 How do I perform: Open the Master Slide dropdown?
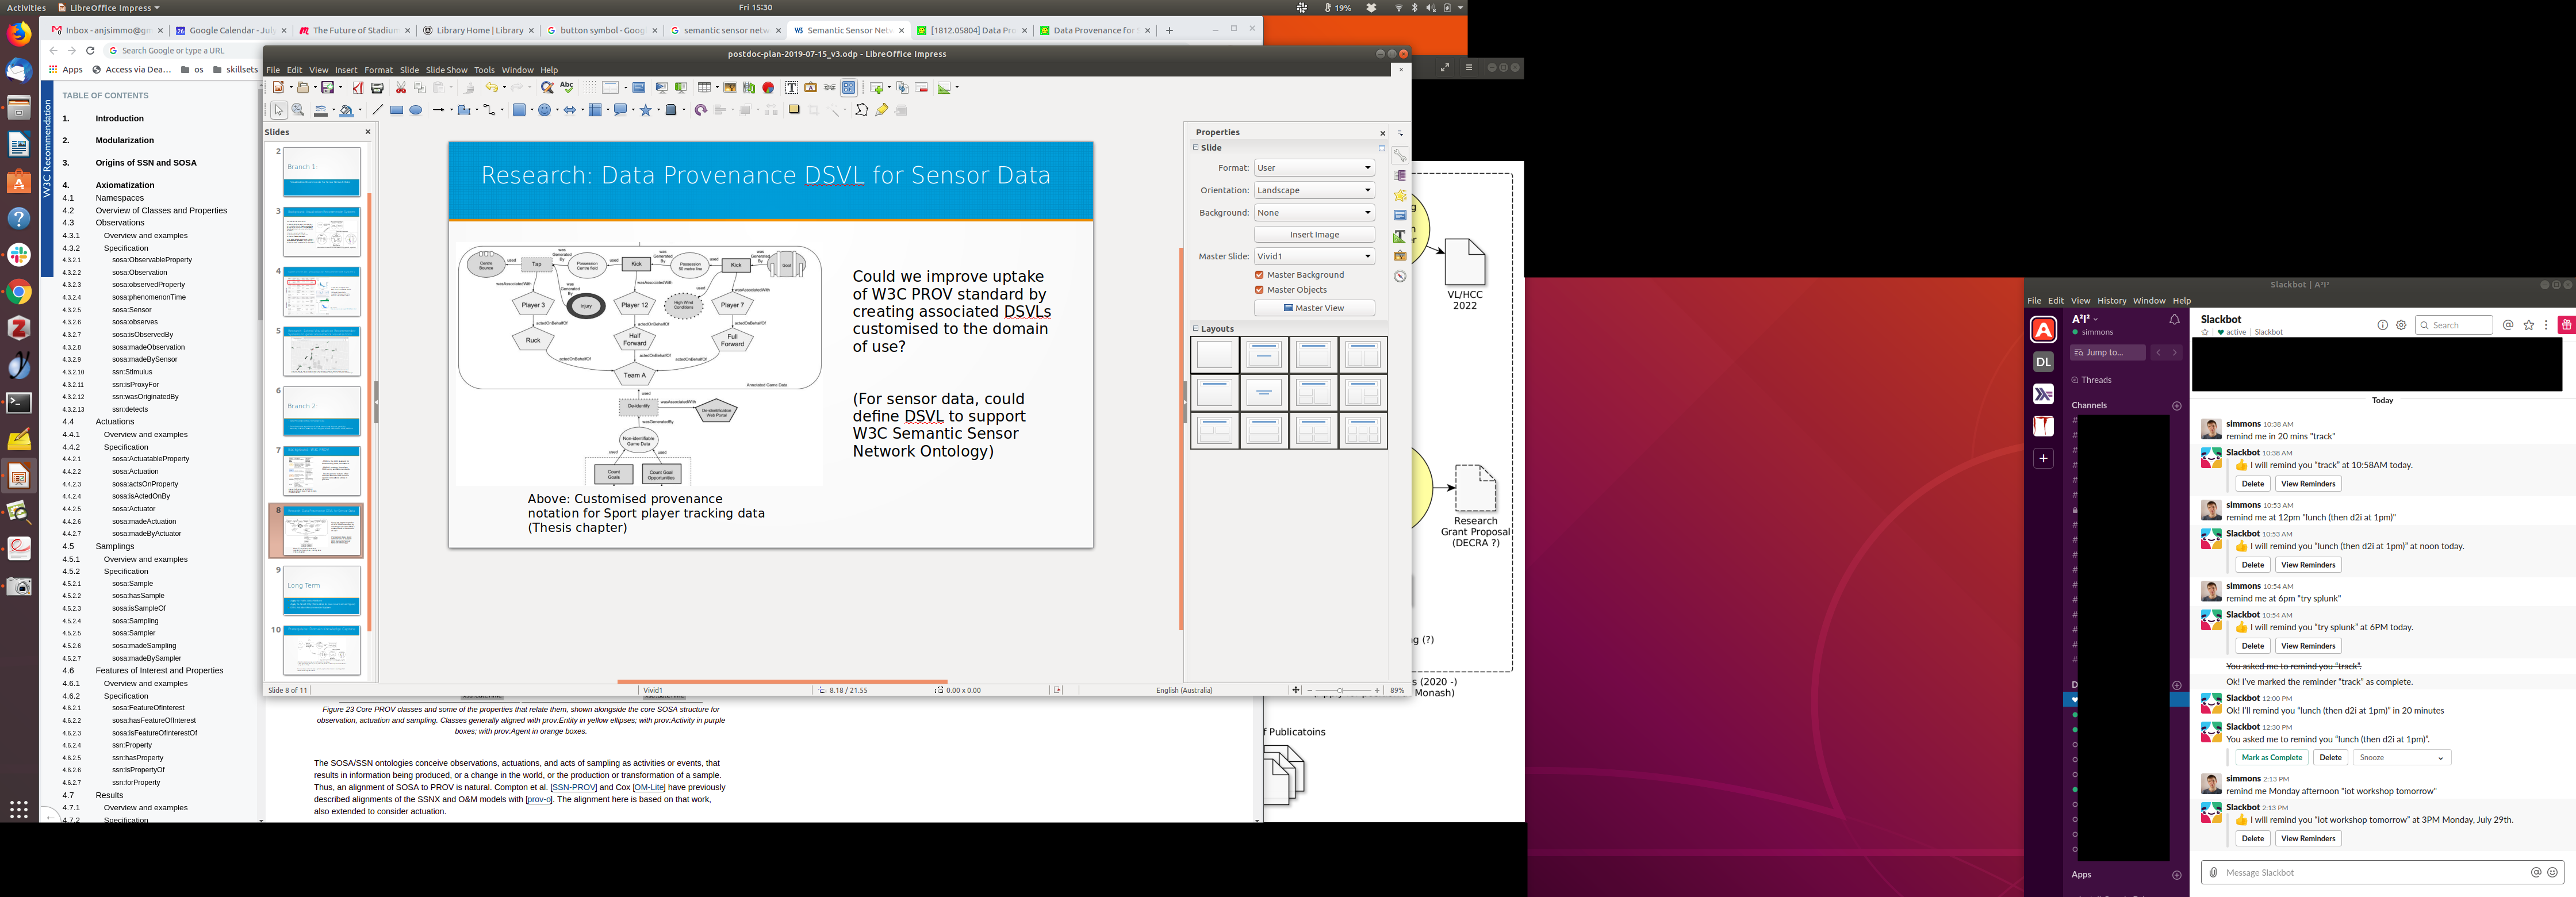(1314, 257)
